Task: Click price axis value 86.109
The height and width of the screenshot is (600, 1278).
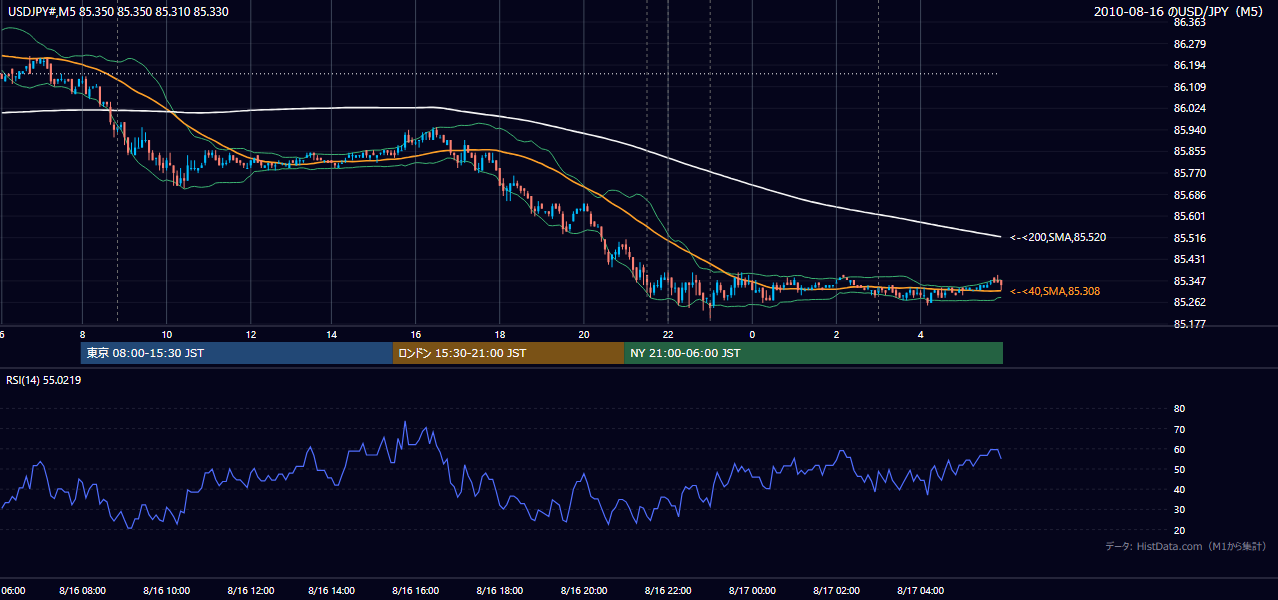Action: pyautogui.click(x=1190, y=87)
